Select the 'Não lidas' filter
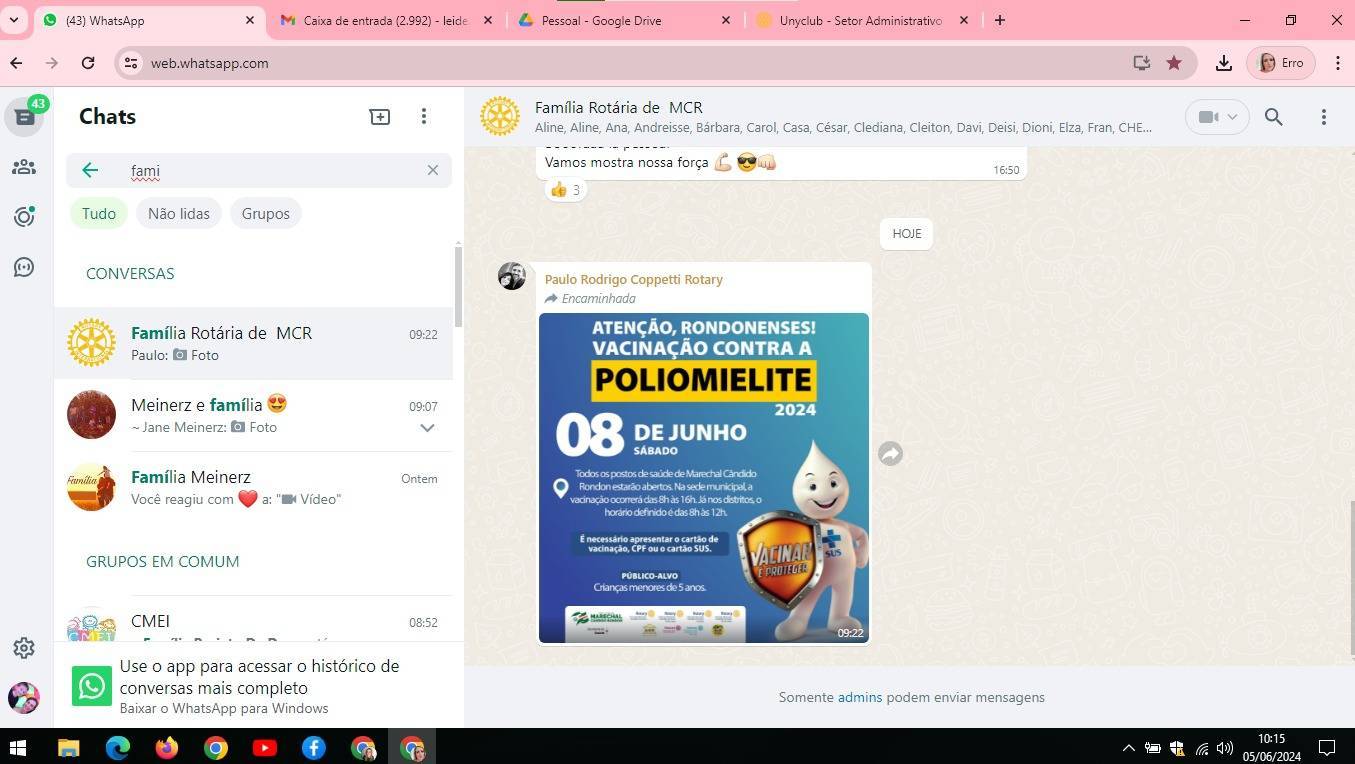 (179, 213)
